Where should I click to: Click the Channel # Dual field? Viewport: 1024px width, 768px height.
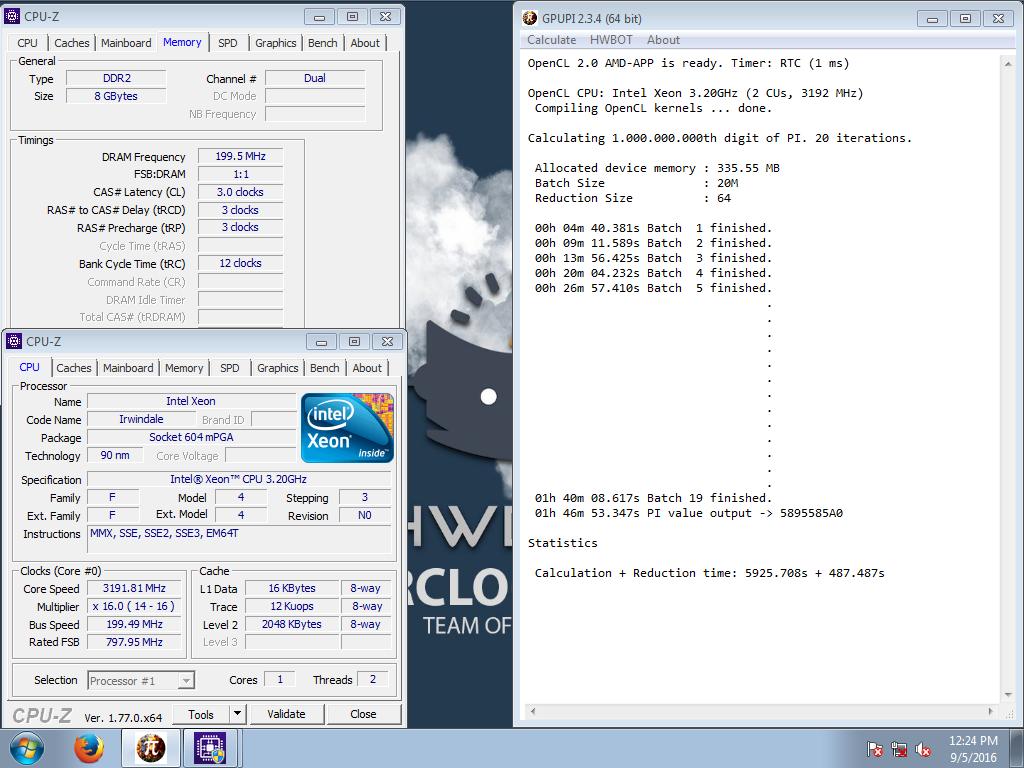pyautogui.click(x=315, y=78)
